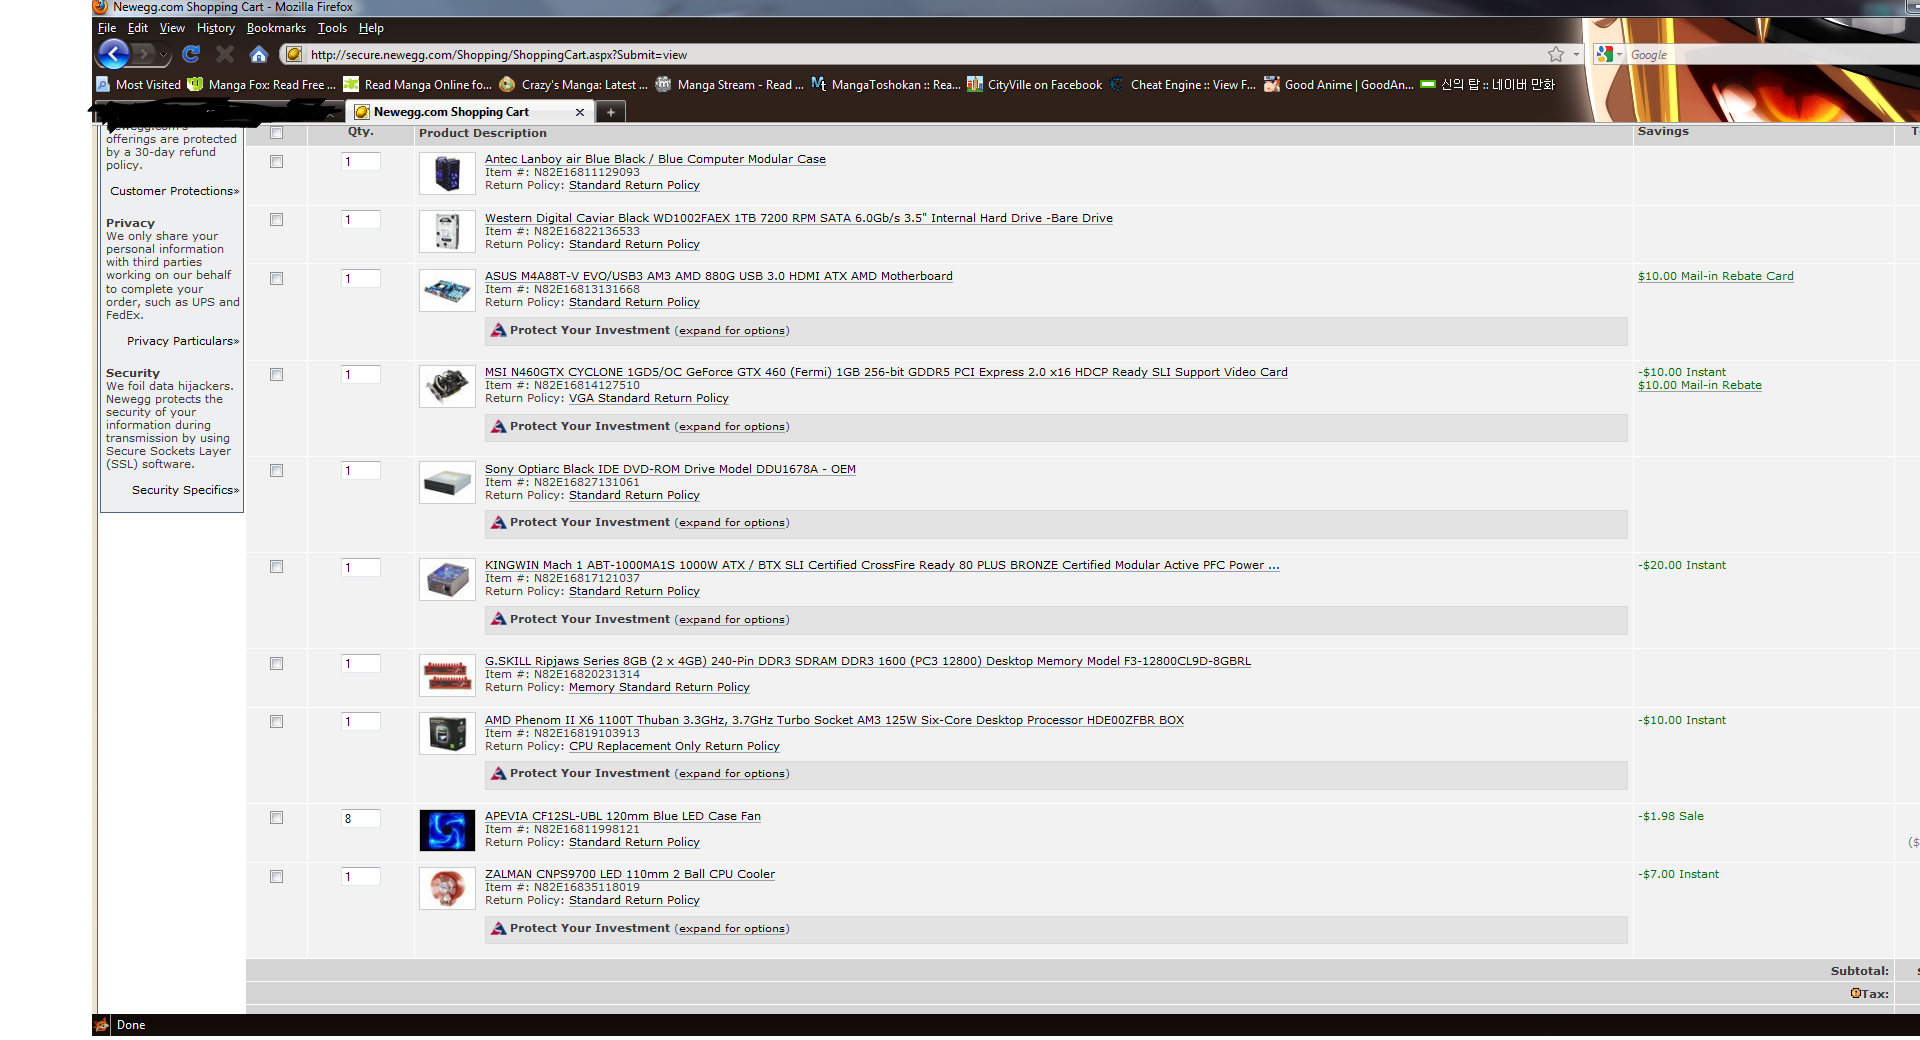The image size is (1920, 1040).
Task: Click the Antec Lanboy case thumbnail
Action: pos(447,174)
